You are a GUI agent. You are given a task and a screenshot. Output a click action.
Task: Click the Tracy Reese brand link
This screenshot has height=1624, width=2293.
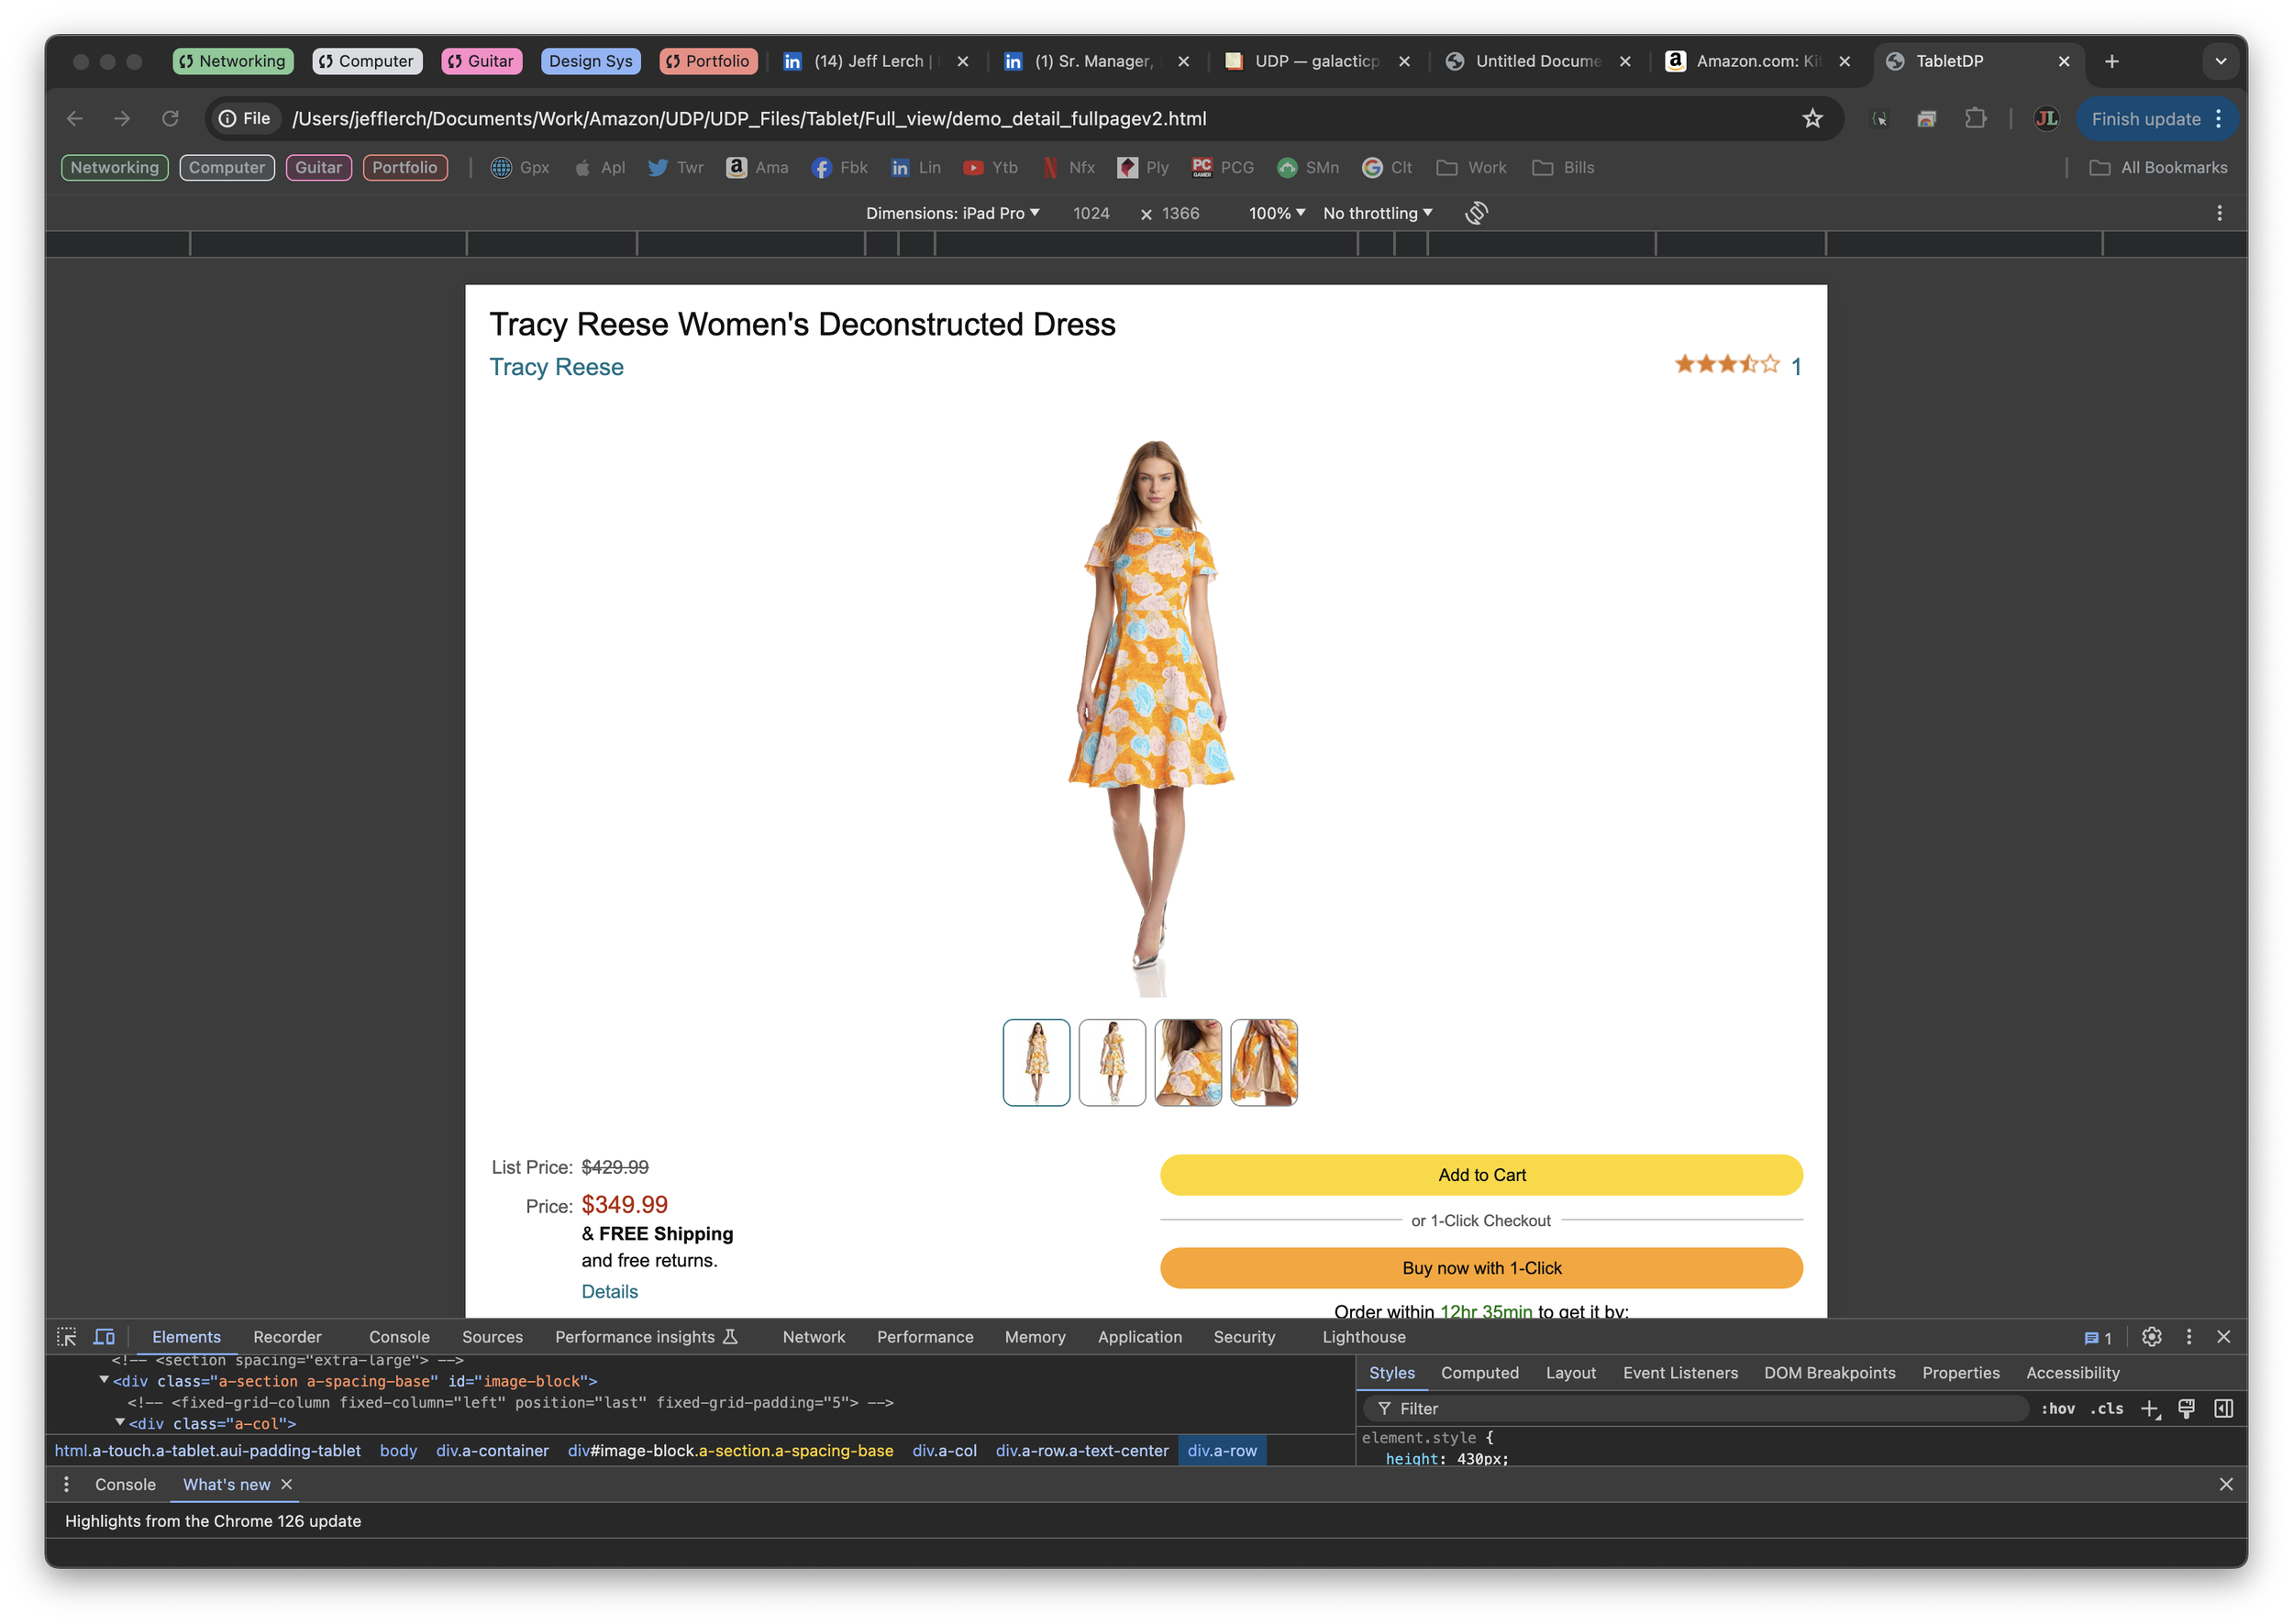coord(556,367)
